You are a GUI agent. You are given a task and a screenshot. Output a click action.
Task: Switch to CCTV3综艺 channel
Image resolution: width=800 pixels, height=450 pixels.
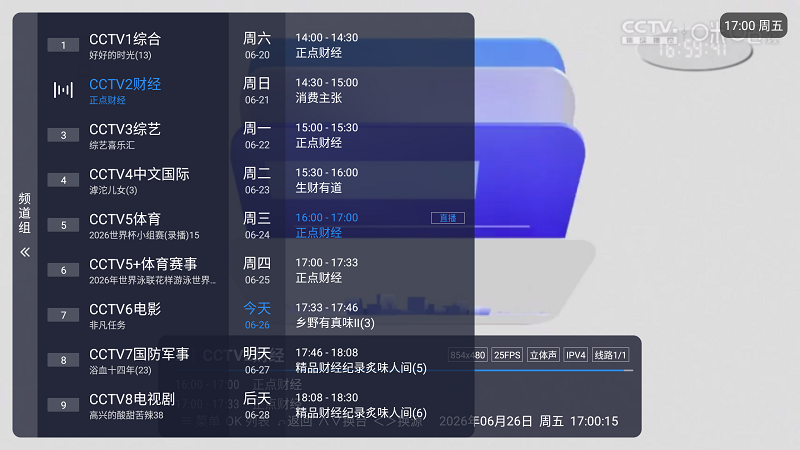tap(133, 135)
